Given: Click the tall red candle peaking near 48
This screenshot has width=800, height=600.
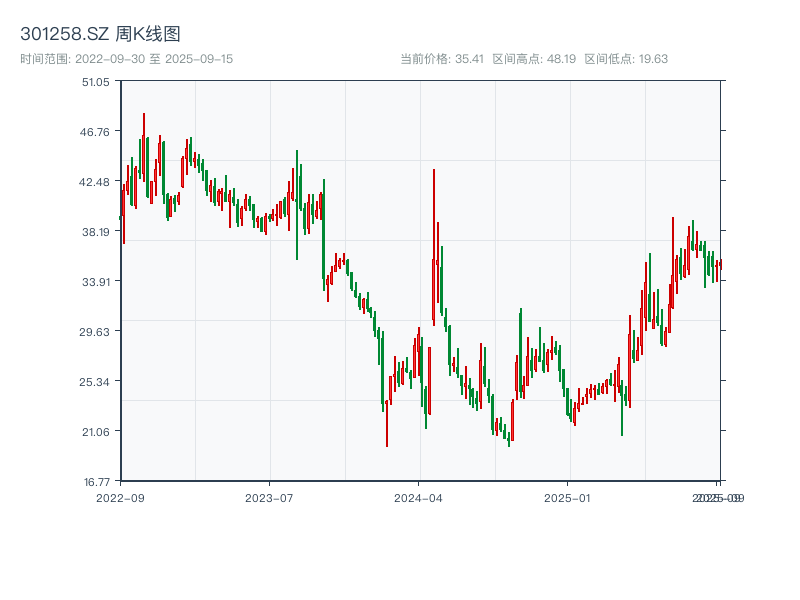Looking at the screenshot, I should (144, 147).
